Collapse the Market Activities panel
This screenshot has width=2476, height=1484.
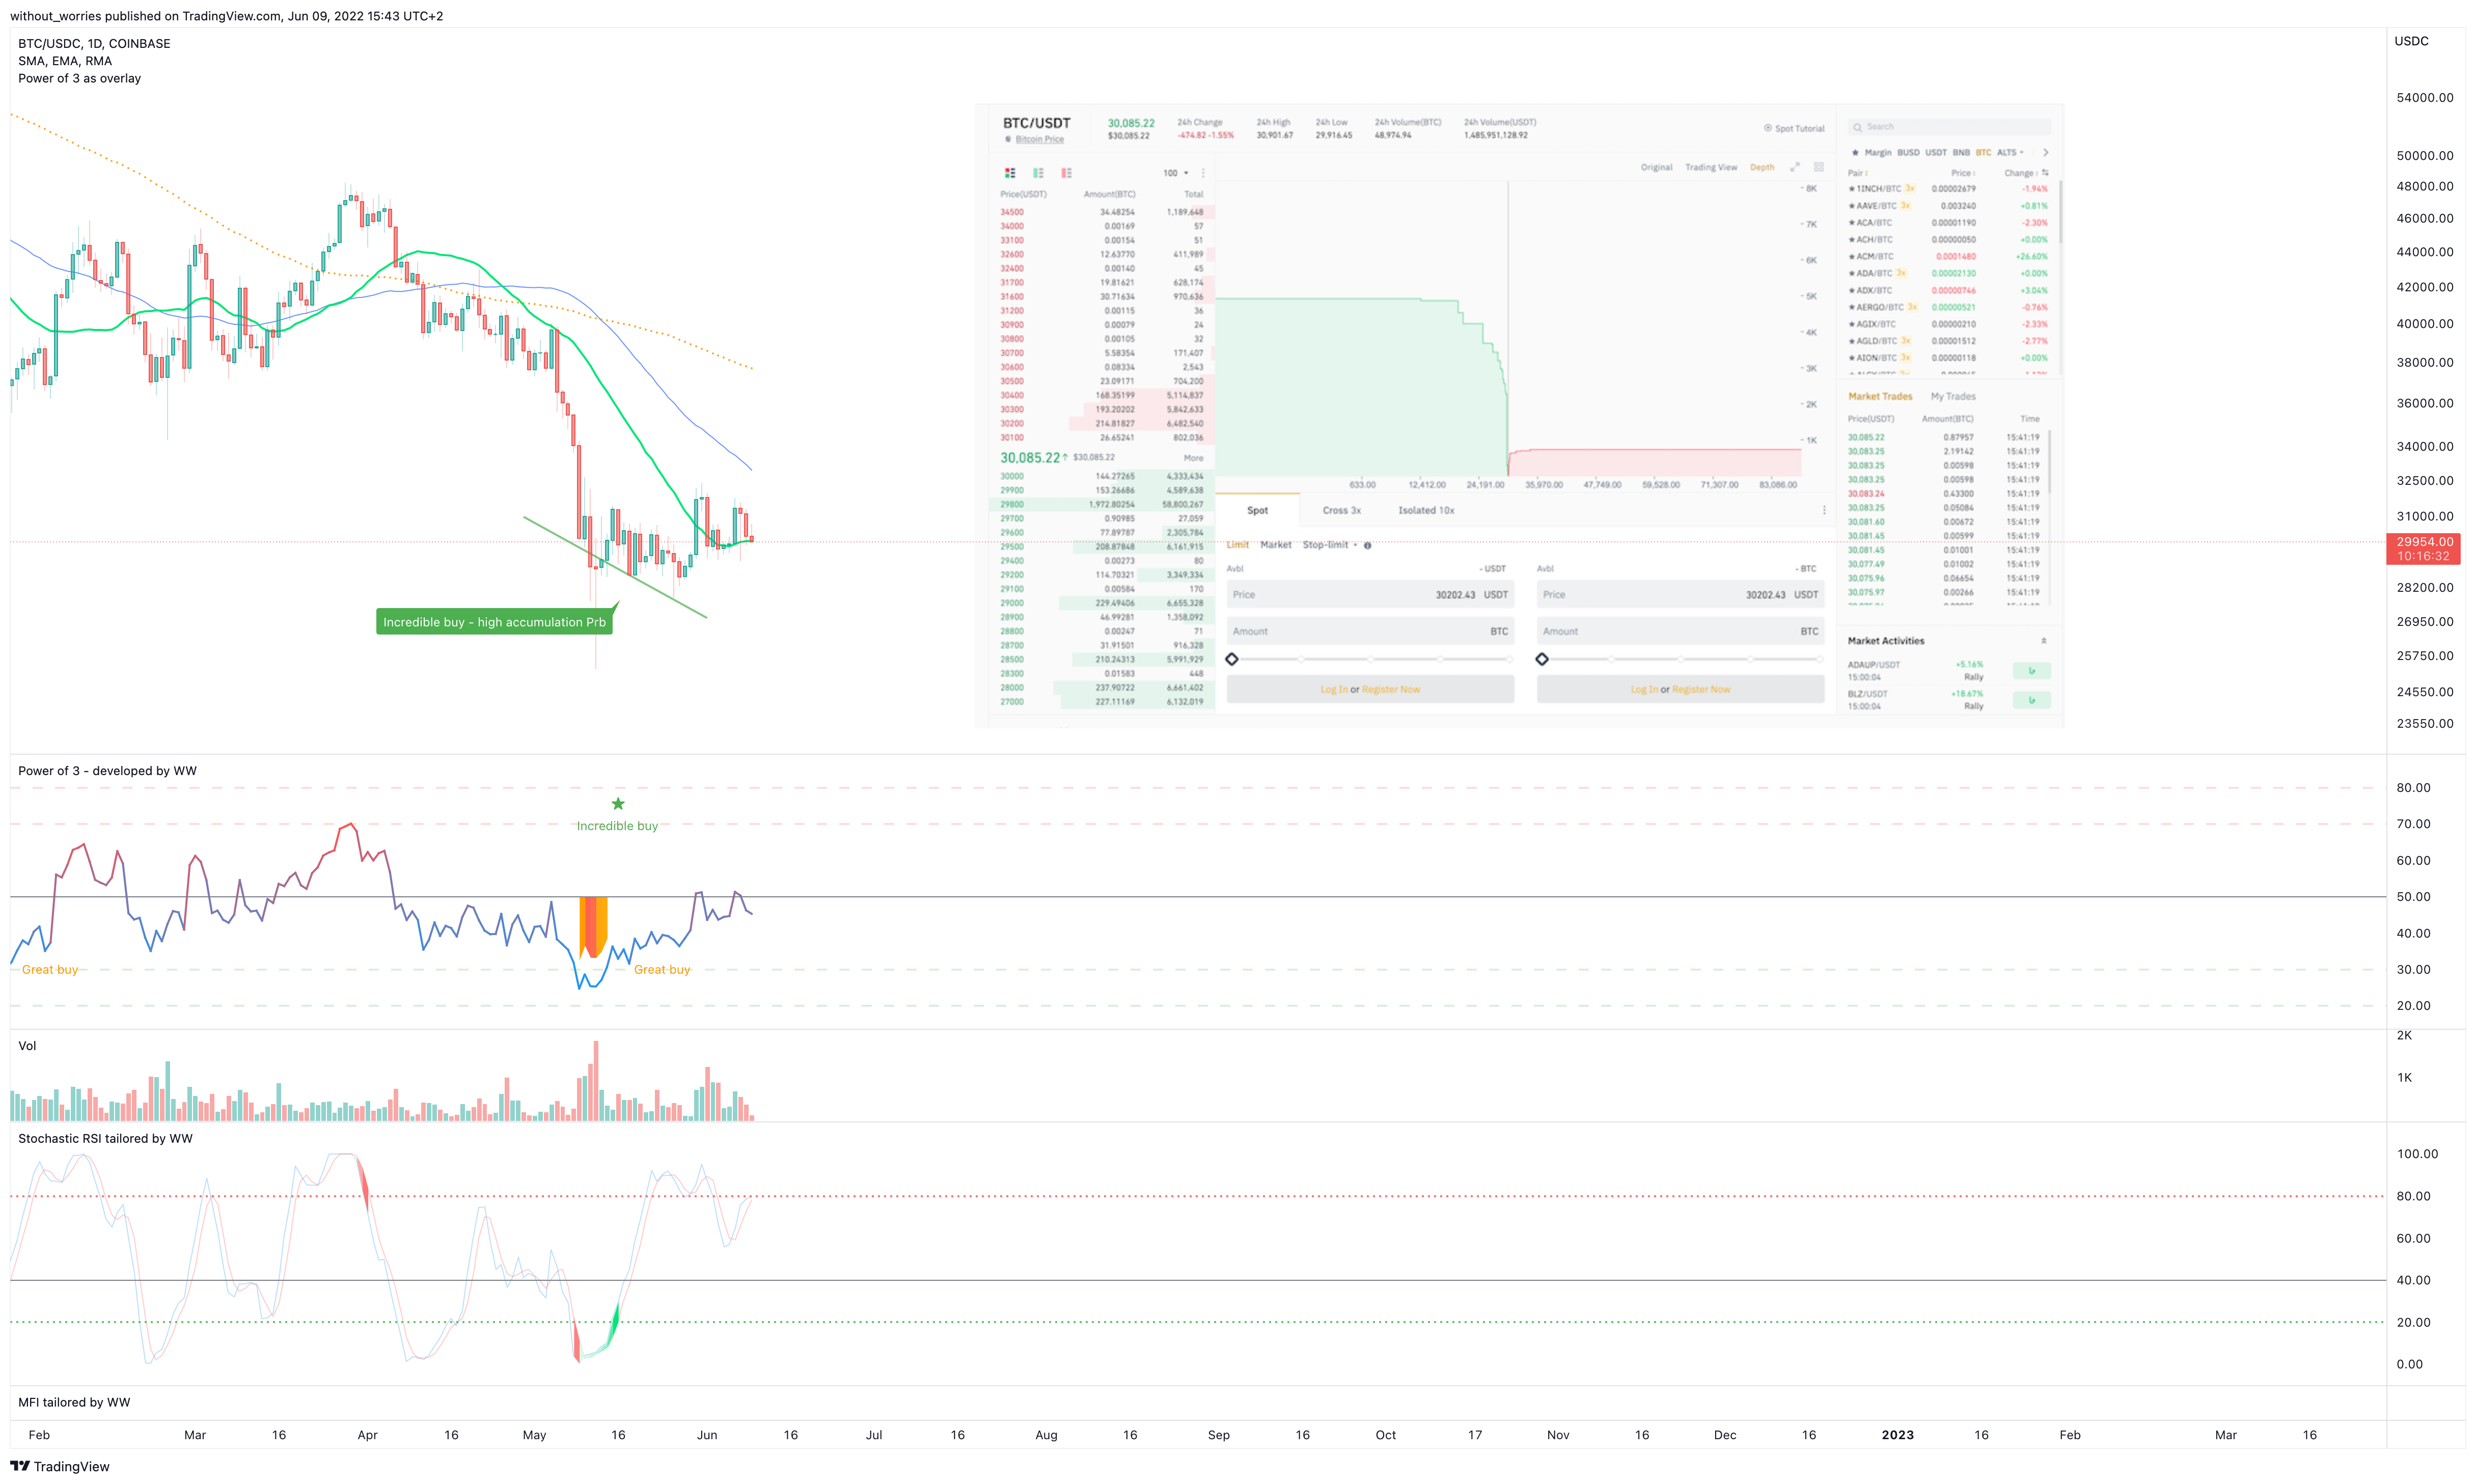pos(2043,641)
